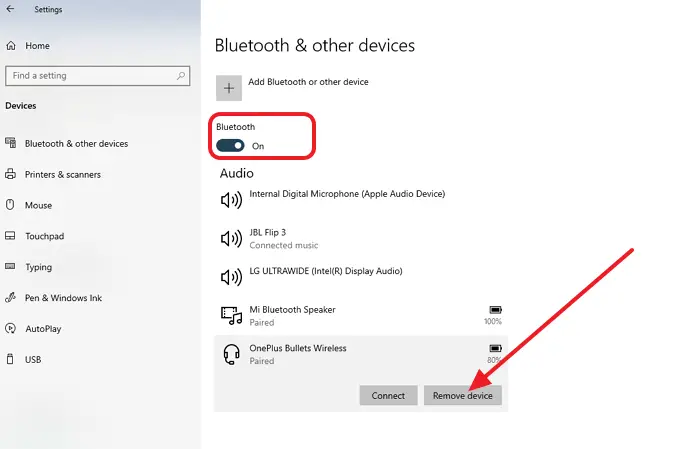Click the back arrow in Settings
The image size is (700, 449).
(10, 10)
